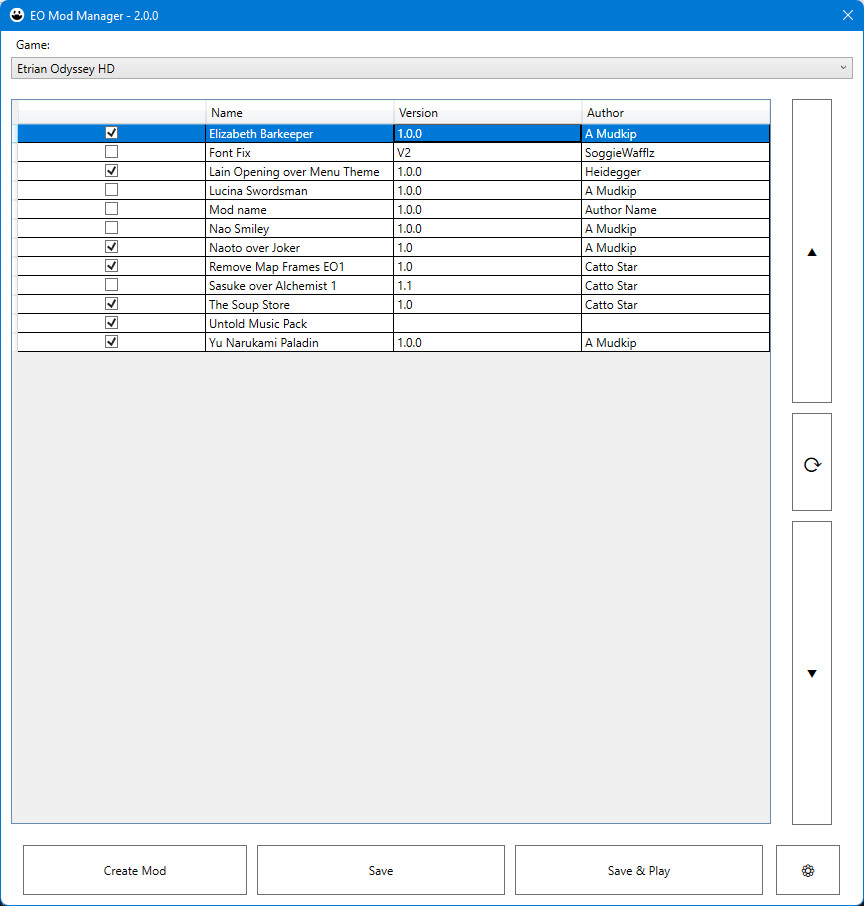Click Save & Play to launch
Viewport: 864px width, 906px height.
638,870
